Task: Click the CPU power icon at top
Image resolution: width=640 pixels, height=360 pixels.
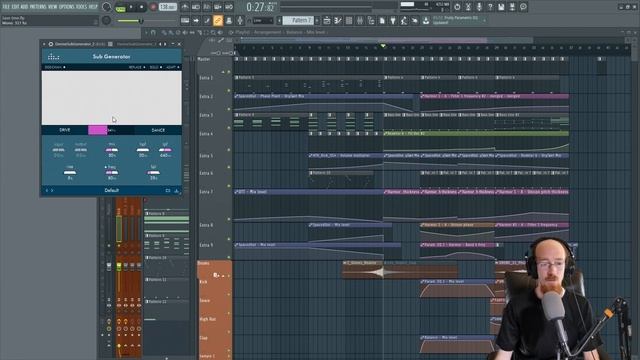Action: pos(457,7)
